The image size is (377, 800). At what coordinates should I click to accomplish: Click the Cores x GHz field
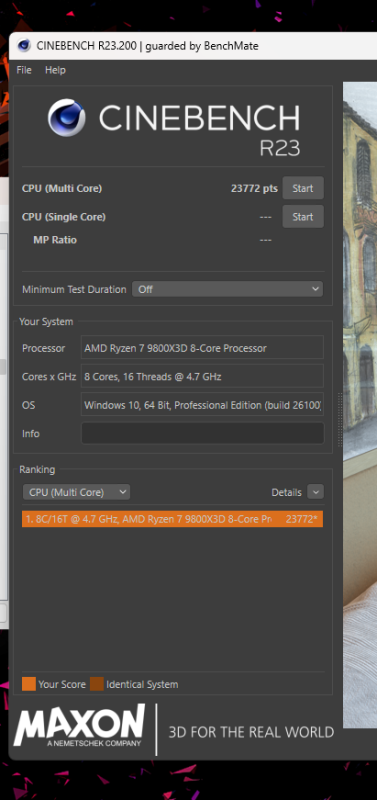point(203,377)
